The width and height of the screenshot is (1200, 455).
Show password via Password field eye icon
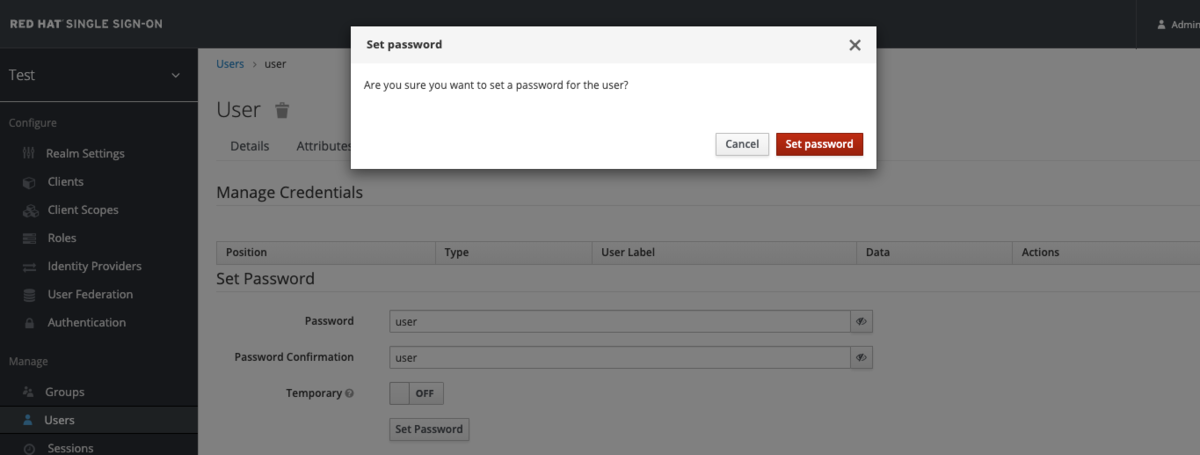861,321
